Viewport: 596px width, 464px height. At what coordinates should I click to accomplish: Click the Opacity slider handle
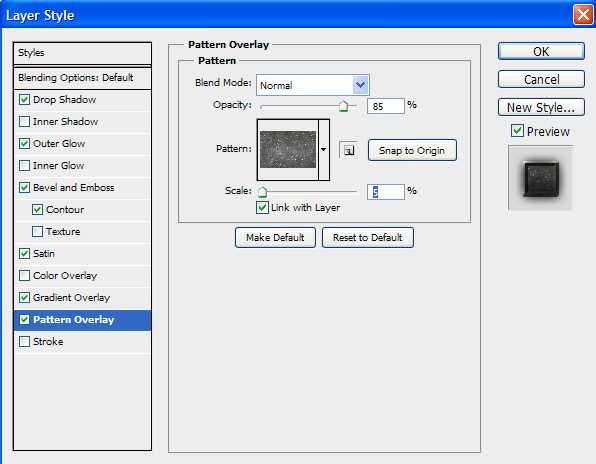click(x=343, y=106)
